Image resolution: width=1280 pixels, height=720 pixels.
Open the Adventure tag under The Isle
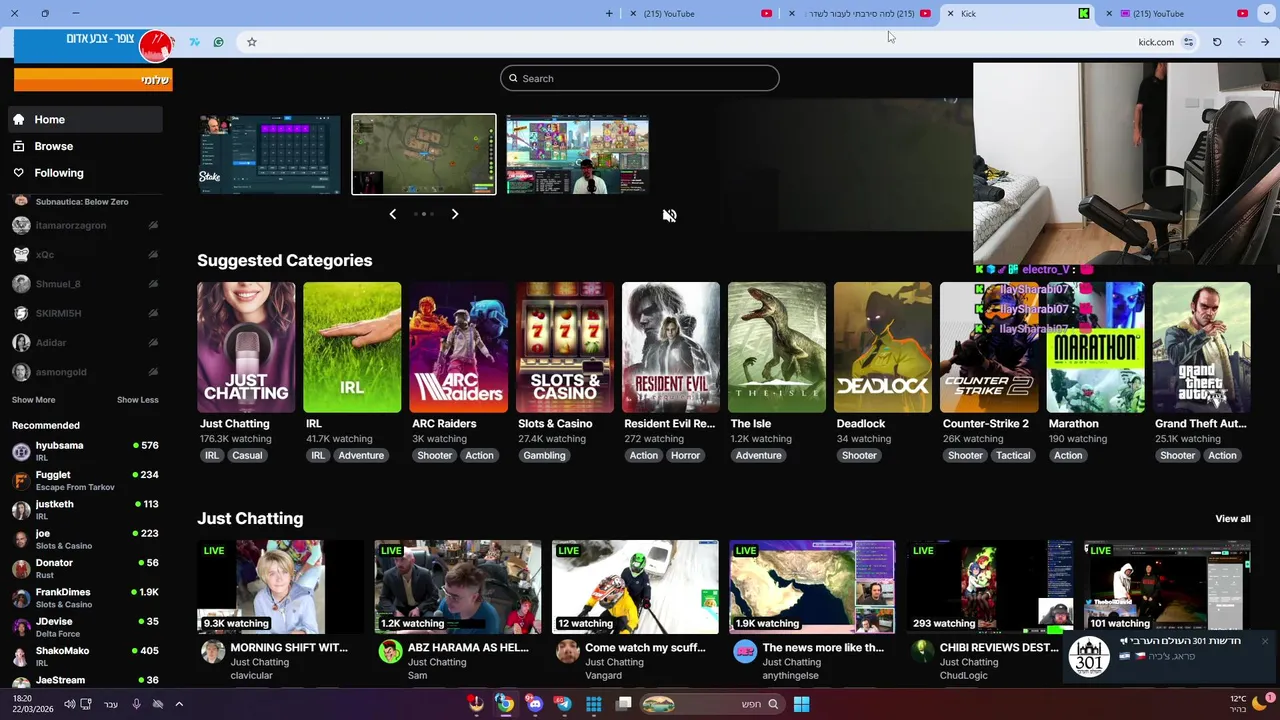[x=758, y=455]
